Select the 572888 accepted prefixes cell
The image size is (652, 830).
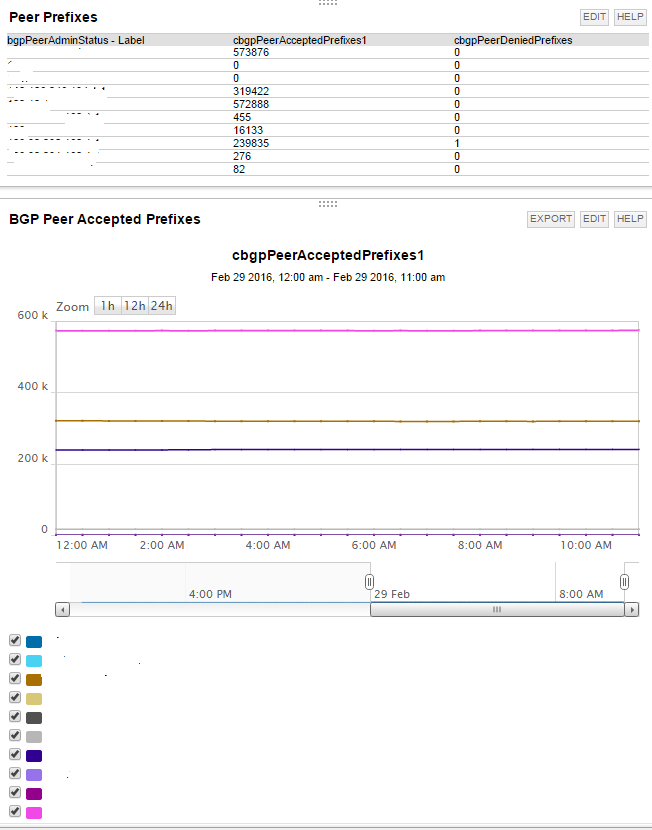click(251, 104)
